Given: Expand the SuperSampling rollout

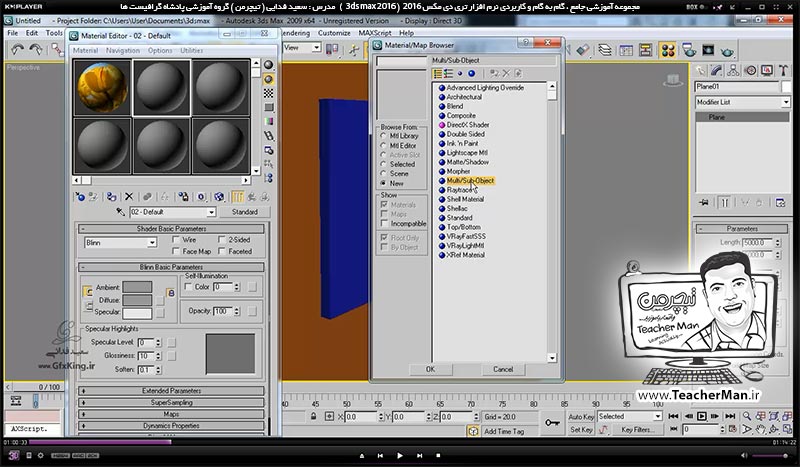Looking at the screenshot, I should point(171,403).
